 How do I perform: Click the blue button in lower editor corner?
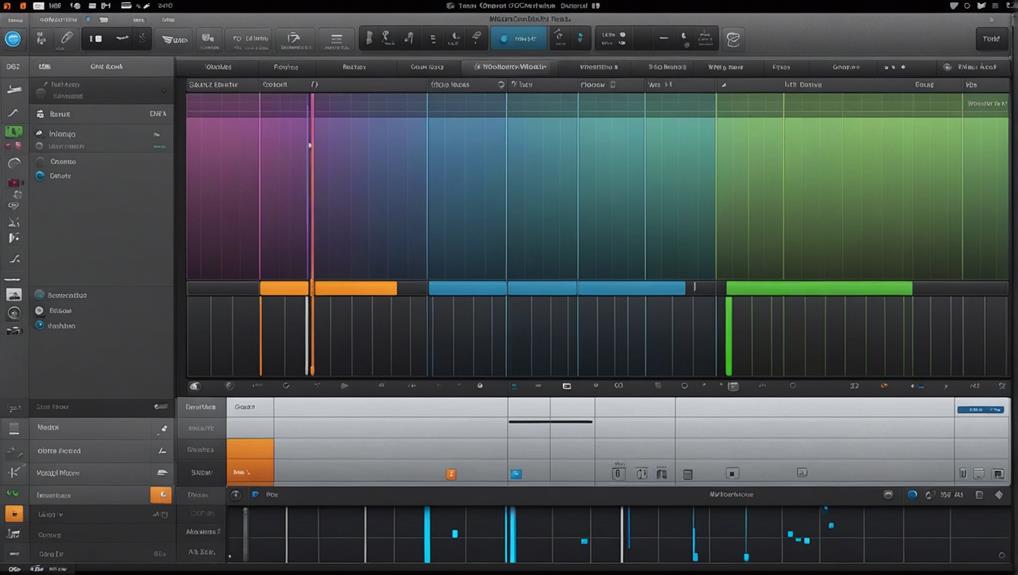click(x=980, y=410)
